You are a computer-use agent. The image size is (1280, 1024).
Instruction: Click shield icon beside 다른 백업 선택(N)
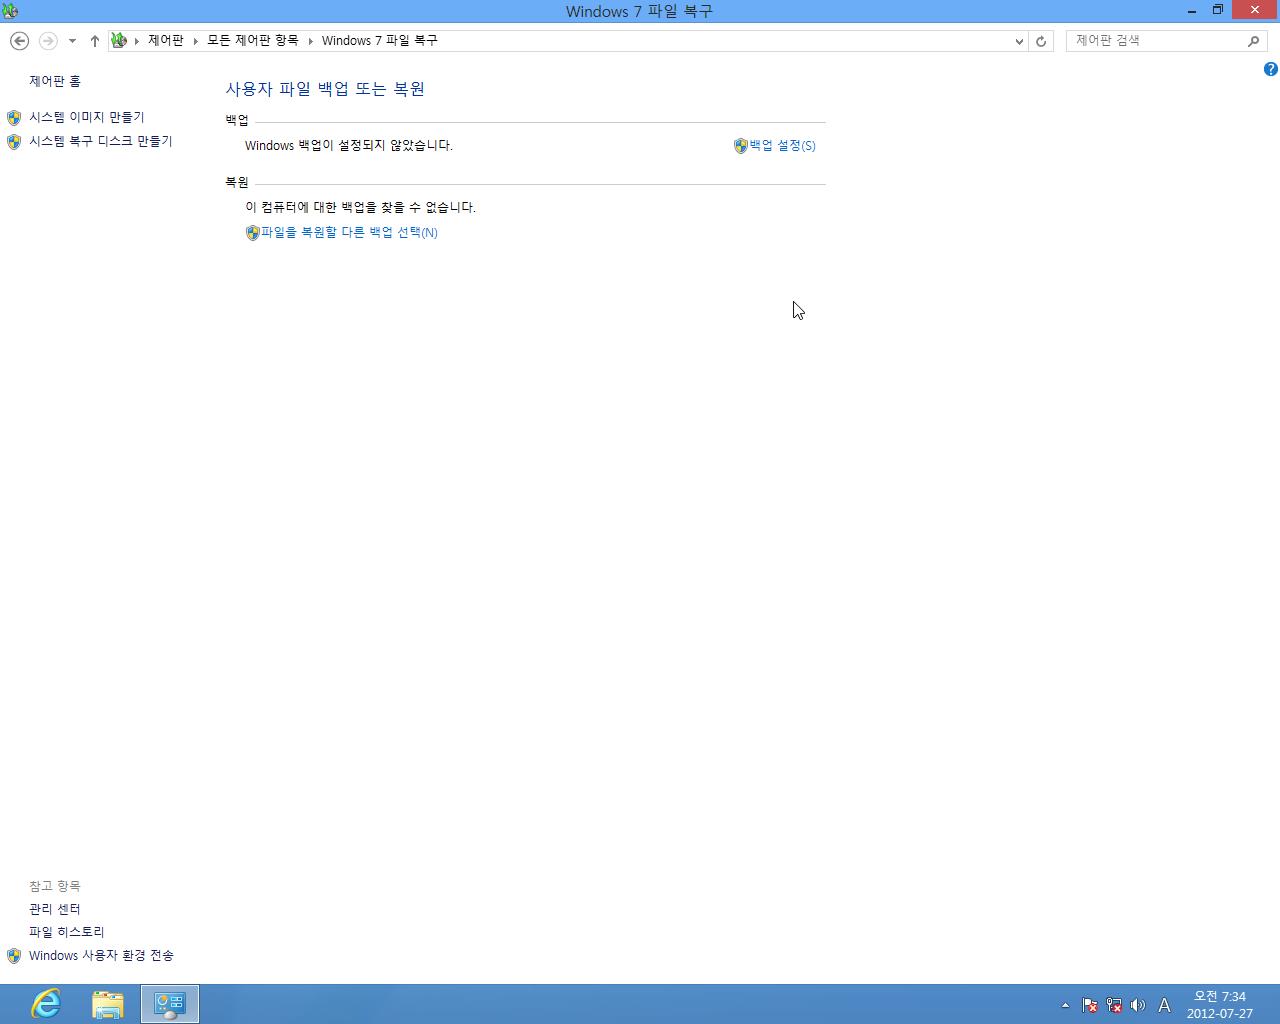point(253,233)
